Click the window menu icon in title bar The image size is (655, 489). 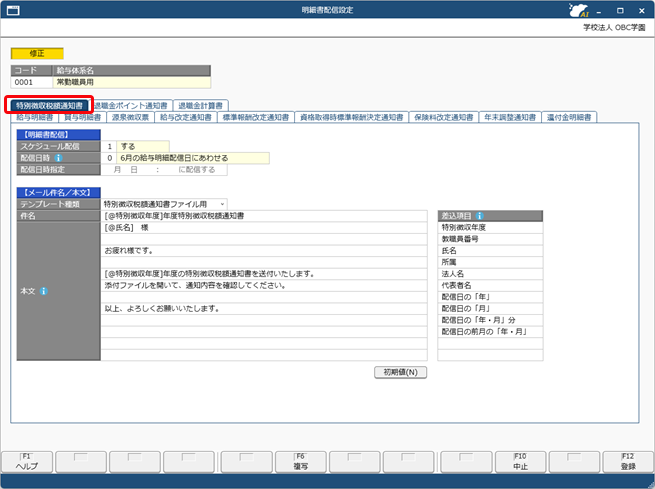tap(13, 10)
